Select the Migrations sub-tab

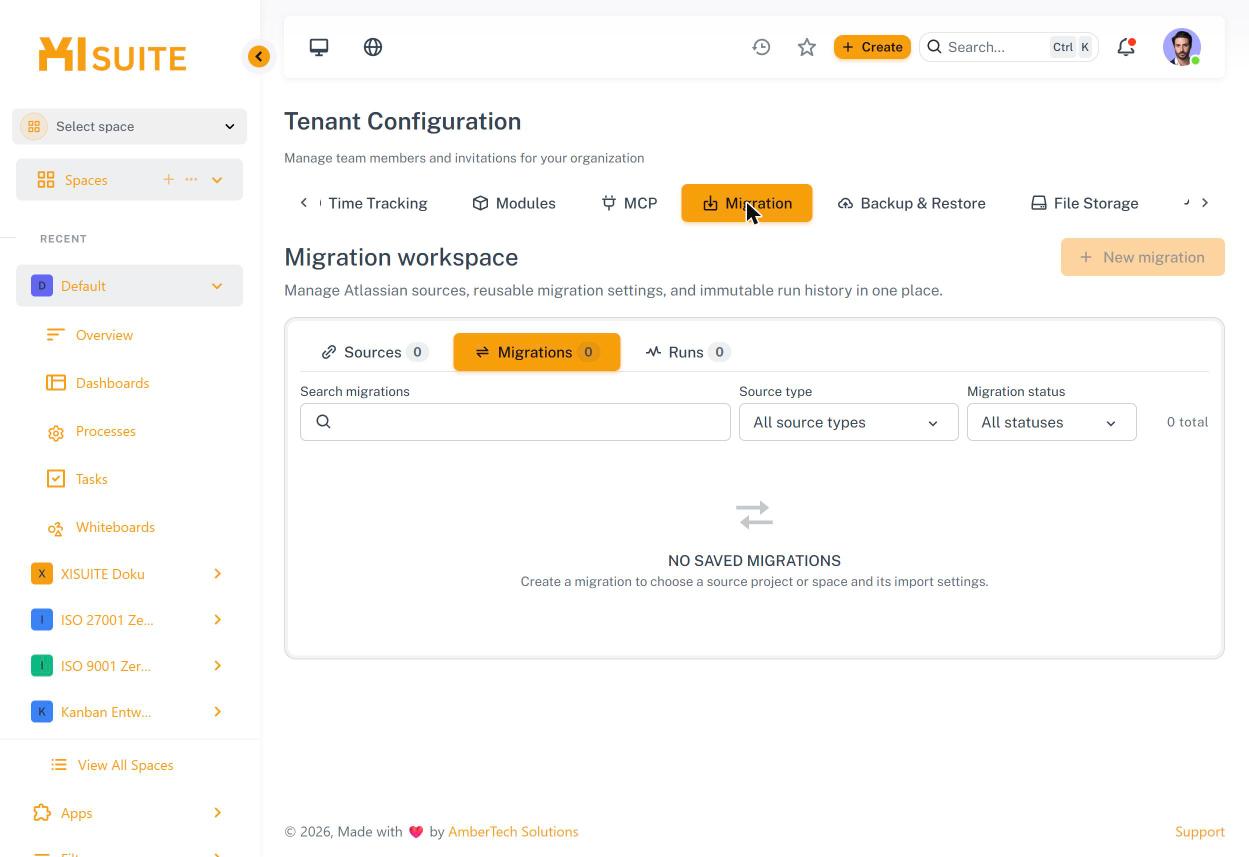[x=537, y=352]
